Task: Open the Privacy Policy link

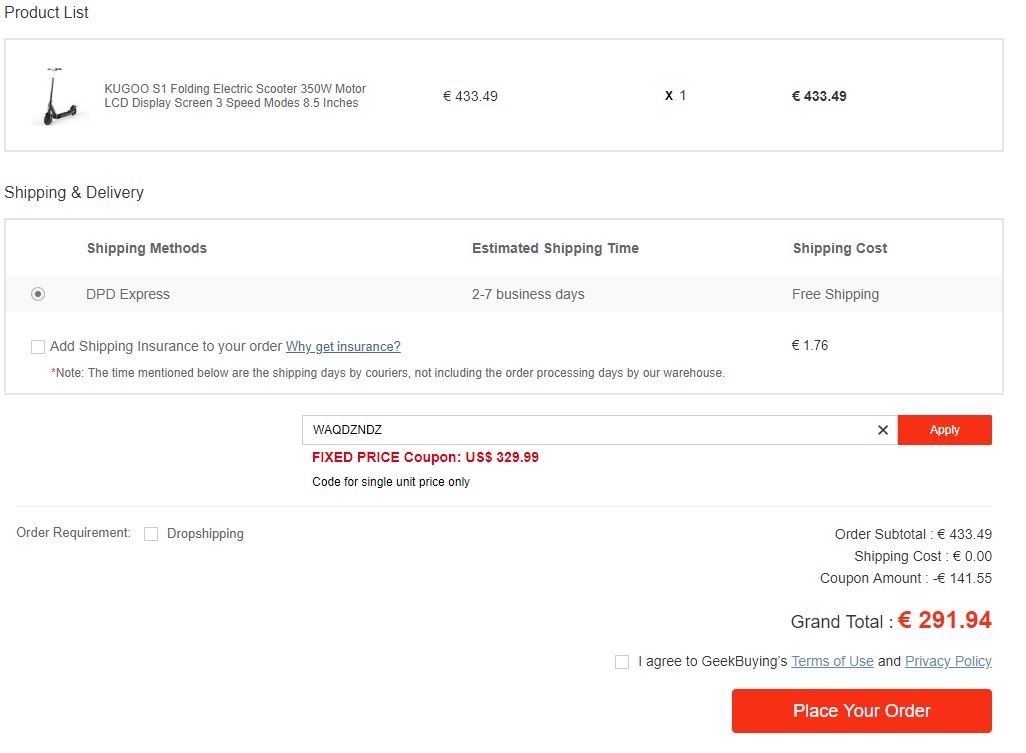Action: pos(948,661)
